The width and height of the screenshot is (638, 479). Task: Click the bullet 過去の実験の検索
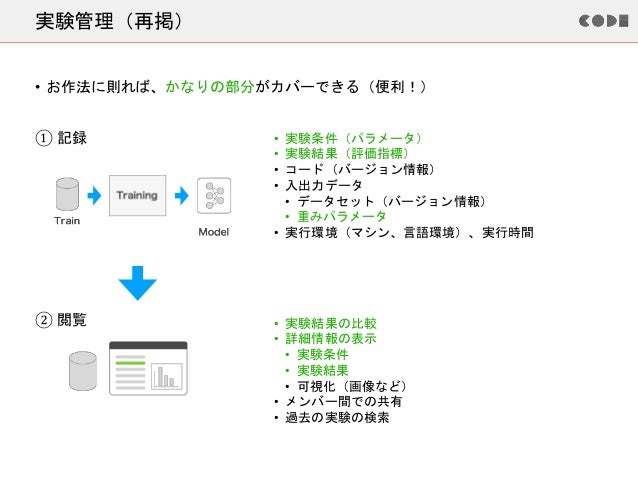pos(337,418)
